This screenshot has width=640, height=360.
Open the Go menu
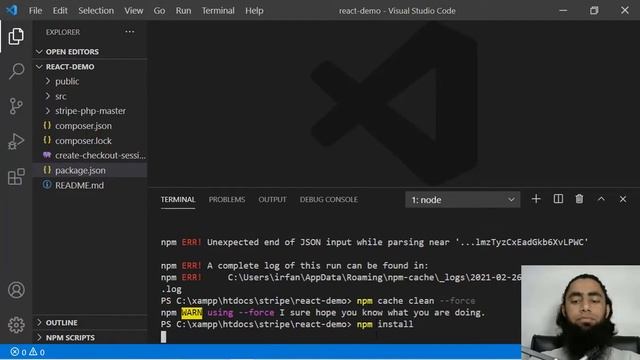(x=159, y=11)
